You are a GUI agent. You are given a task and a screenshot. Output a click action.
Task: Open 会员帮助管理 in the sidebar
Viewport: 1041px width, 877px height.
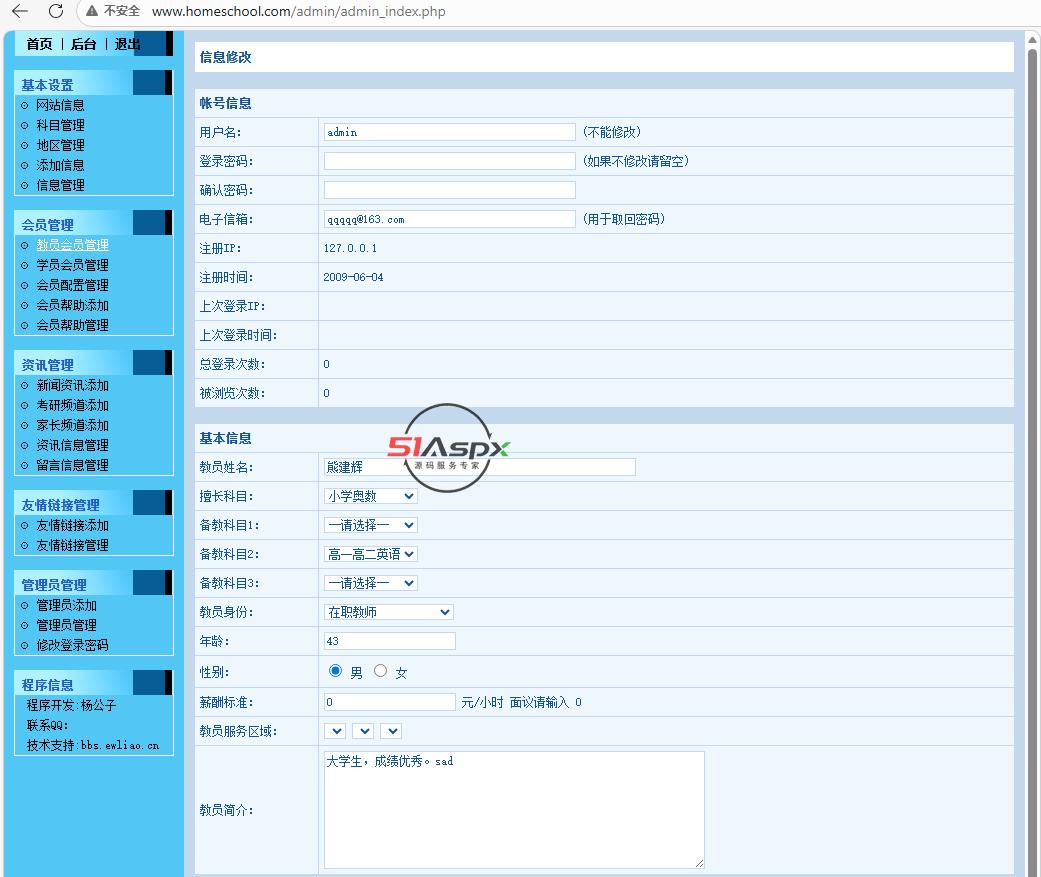72,325
